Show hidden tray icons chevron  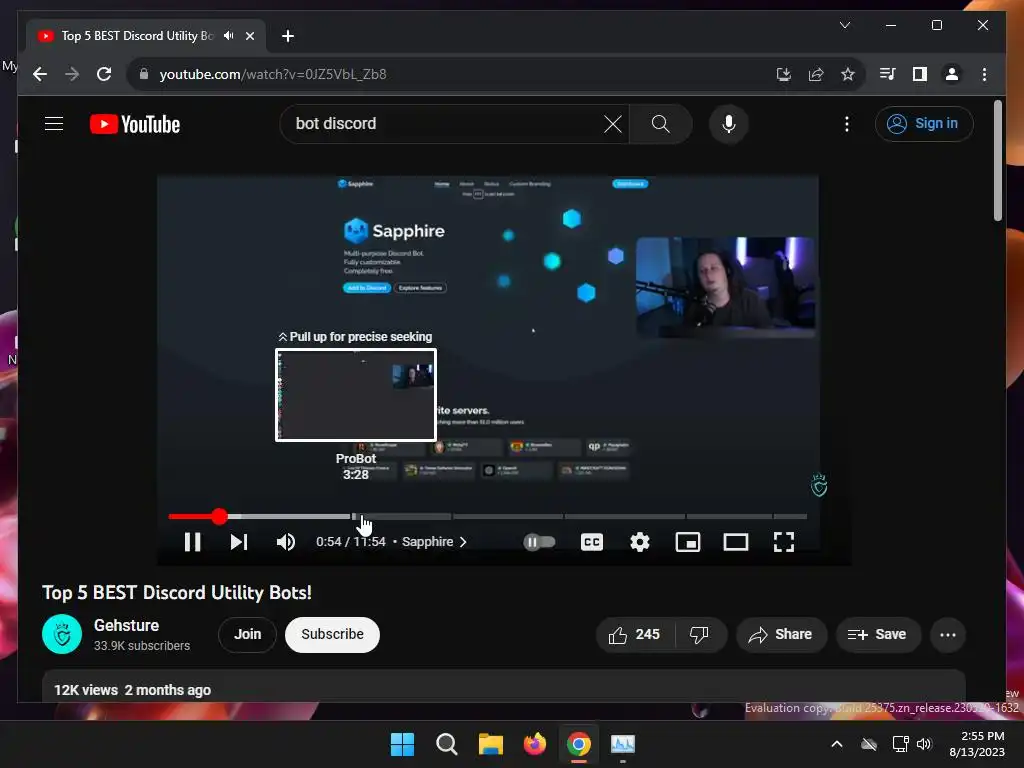tap(837, 744)
